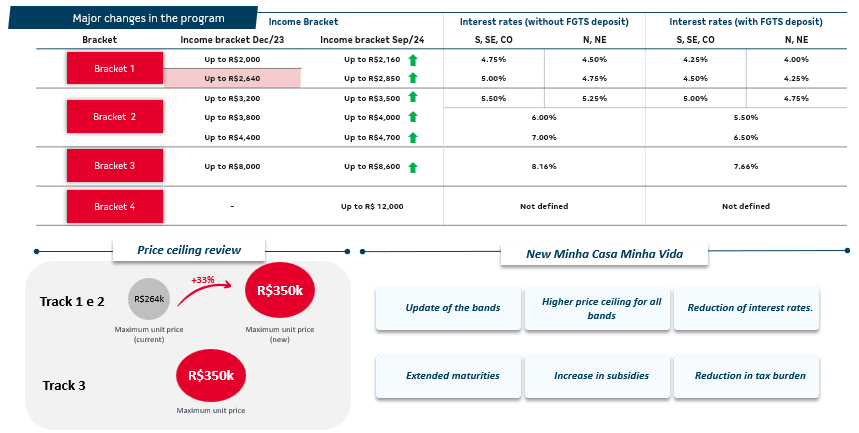
Task: Click the Interest rates (without FGTS deposit) header
Action: coord(544,22)
